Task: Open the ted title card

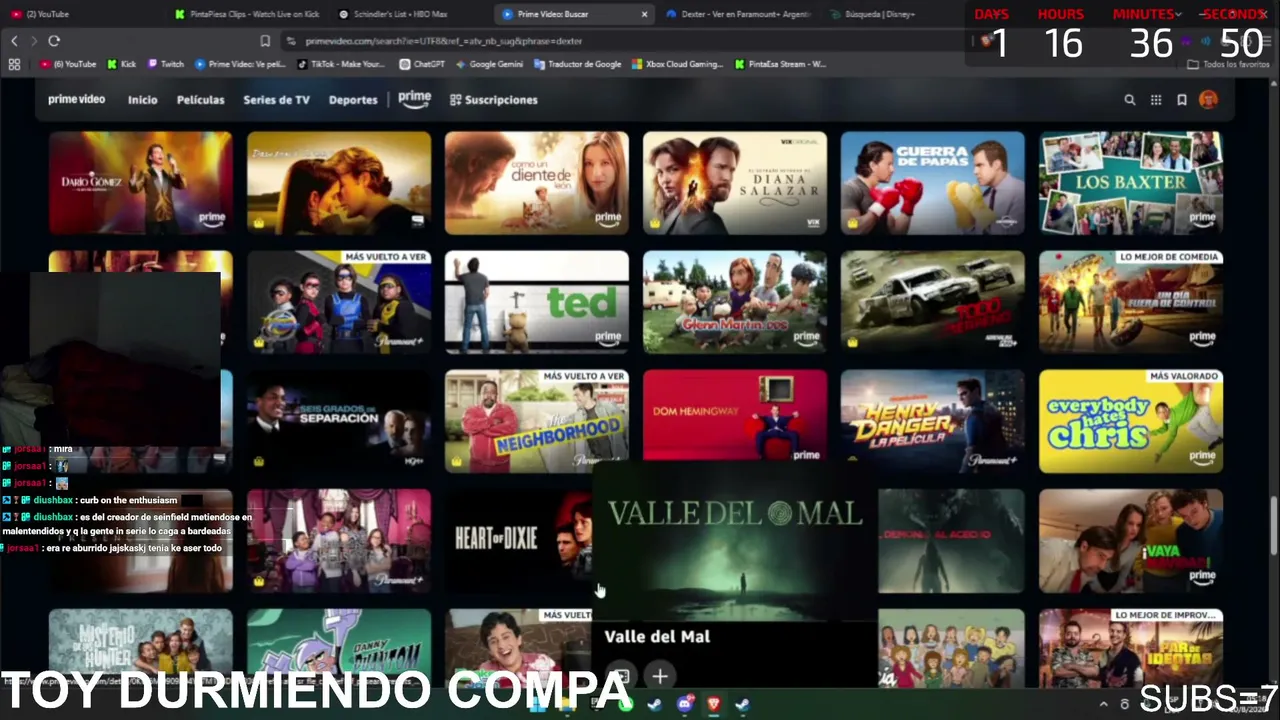Action: tap(537, 302)
